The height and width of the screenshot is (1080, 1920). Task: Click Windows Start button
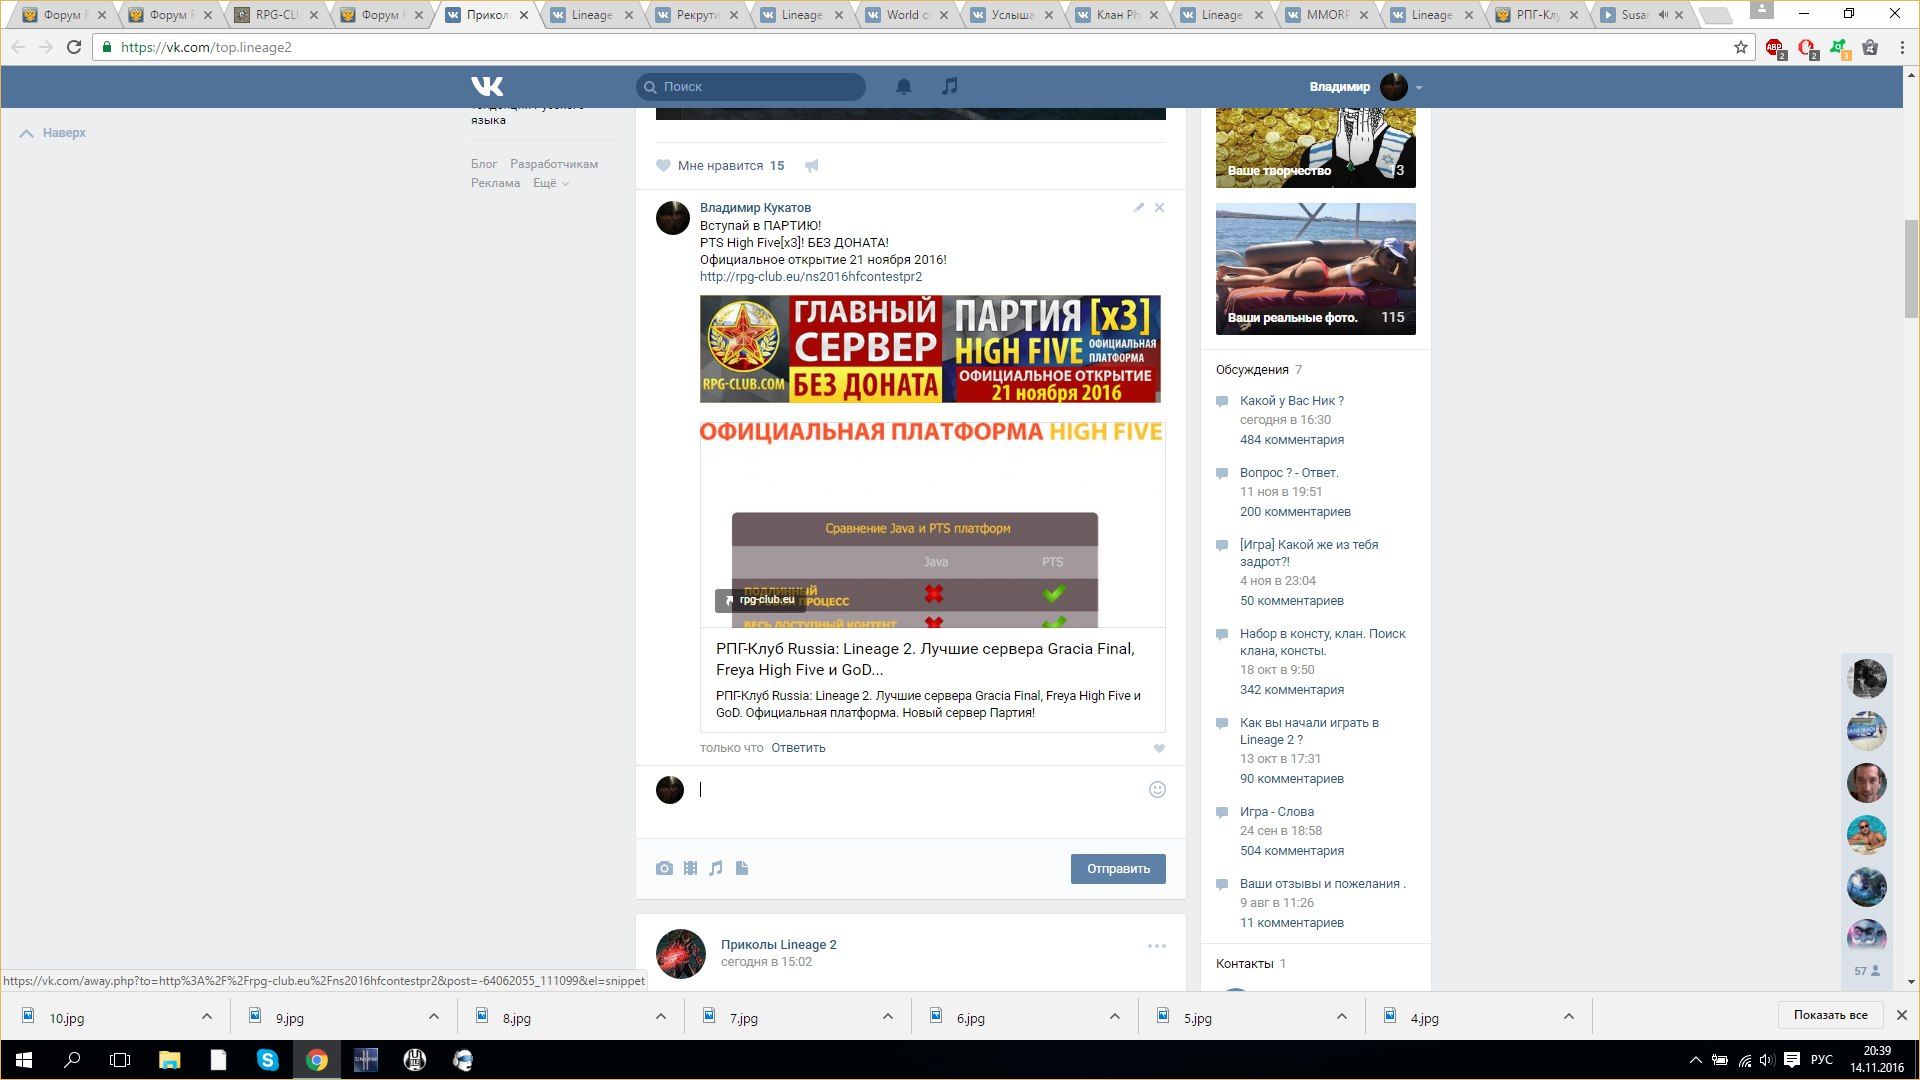pos(24,1060)
